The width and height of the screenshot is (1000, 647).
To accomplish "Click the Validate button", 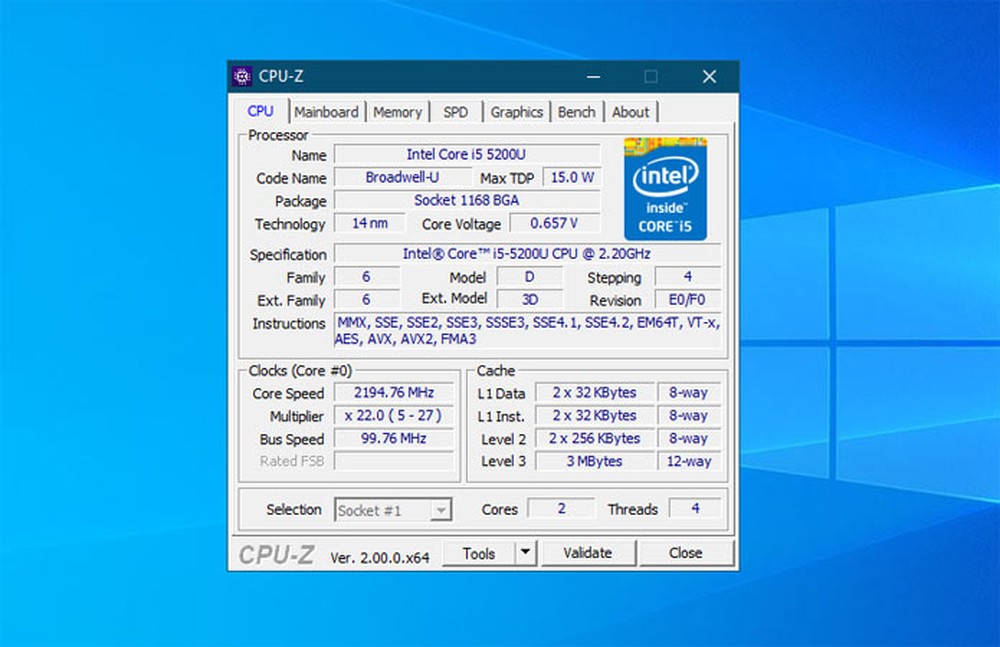I will [587, 553].
